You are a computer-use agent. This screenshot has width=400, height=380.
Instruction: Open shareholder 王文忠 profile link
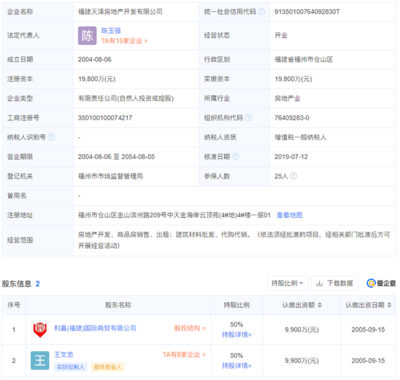[x=64, y=355]
